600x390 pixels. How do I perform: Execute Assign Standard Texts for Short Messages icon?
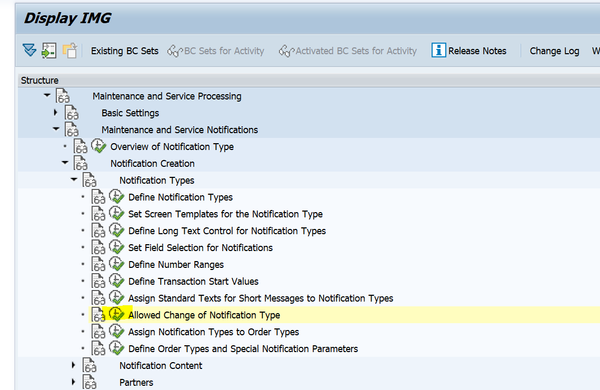[x=117, y=298]
